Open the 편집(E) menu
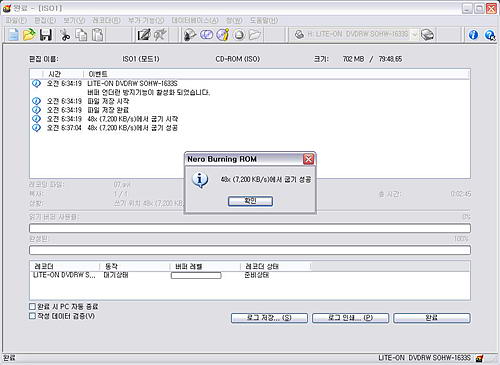The width and height of the screenshot is (500, 365). [x=45, y=21]
